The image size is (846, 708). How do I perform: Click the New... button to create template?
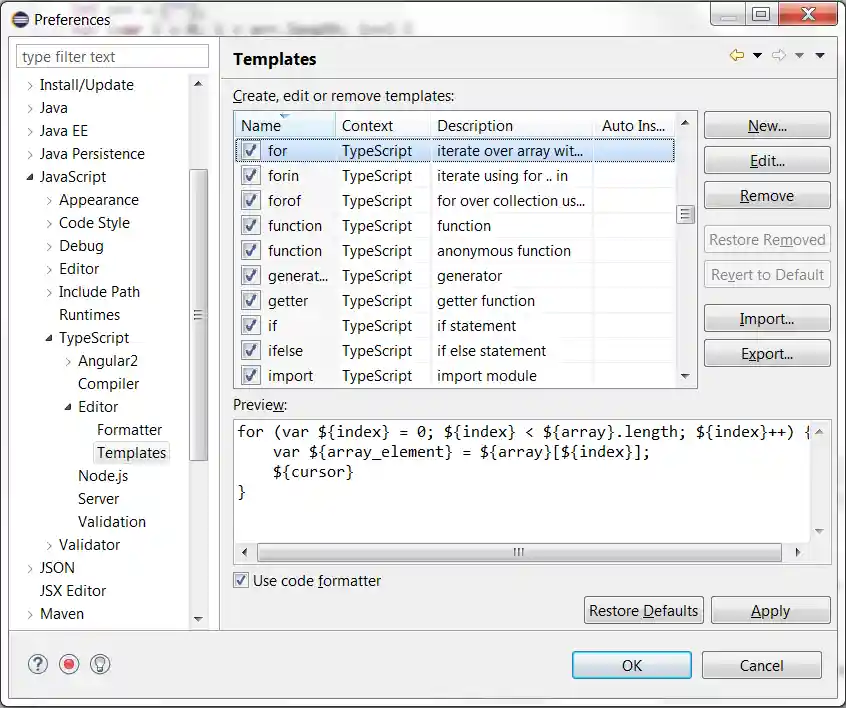[x=767, y=125]
